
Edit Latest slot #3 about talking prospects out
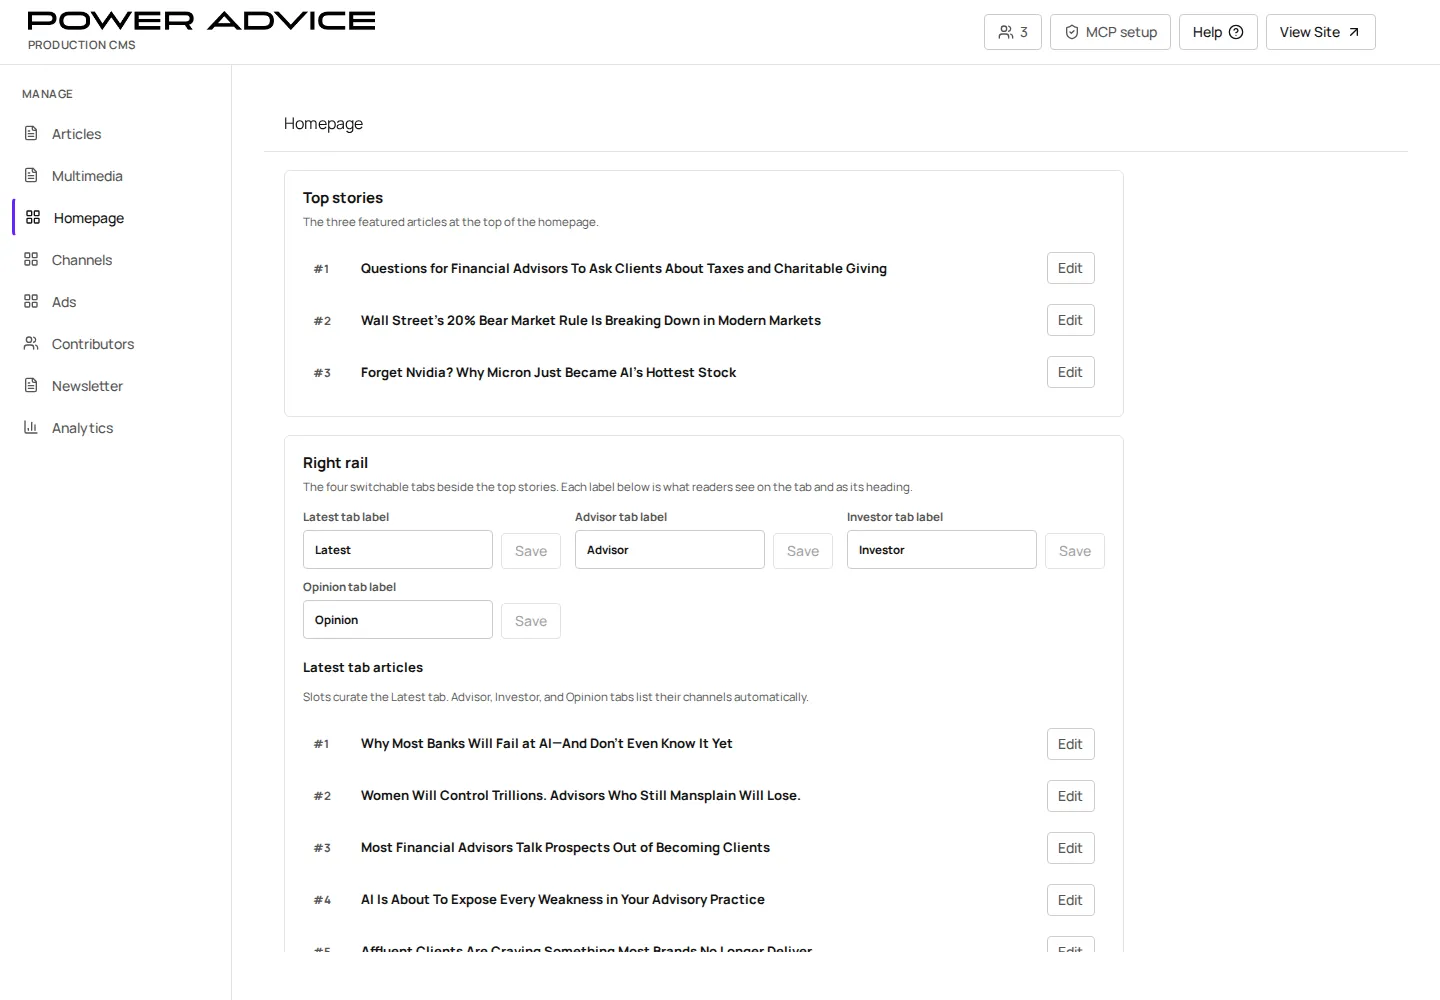tap(1070, 848)
